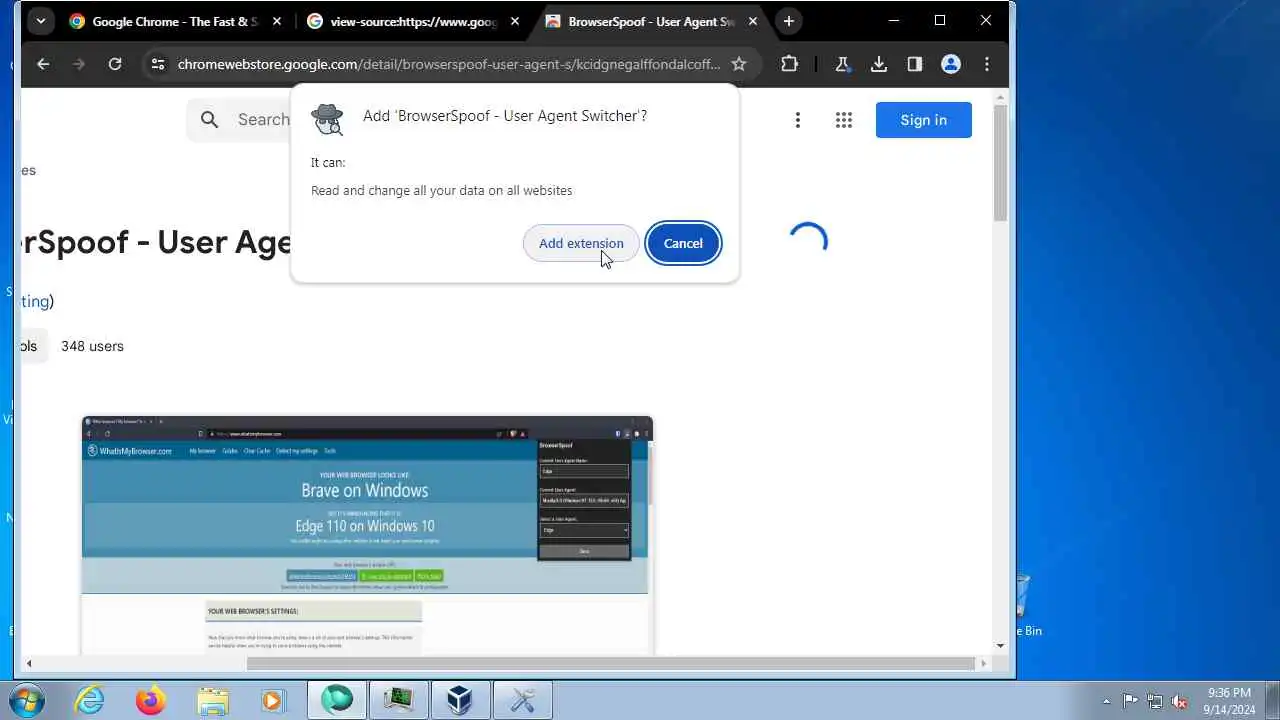Viewport: 1280px width, 720px height.
Task: Open the Extensions puzzle icon
Action: coord(789,64)
